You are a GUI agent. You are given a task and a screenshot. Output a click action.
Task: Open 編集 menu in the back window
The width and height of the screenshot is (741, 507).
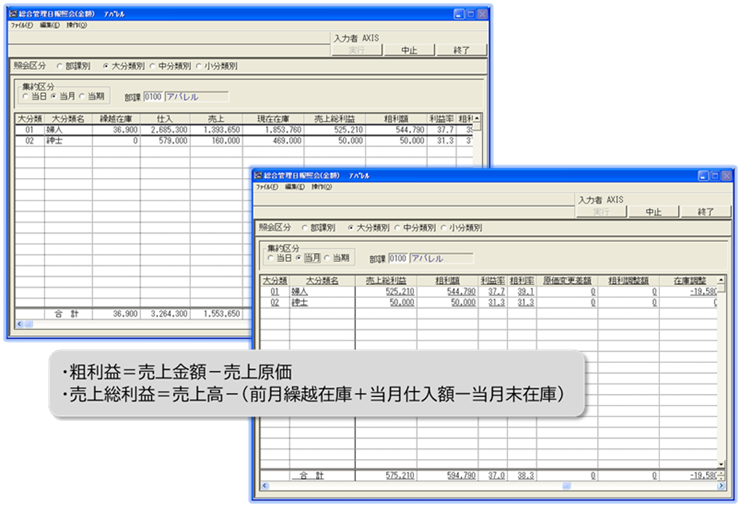50,25
